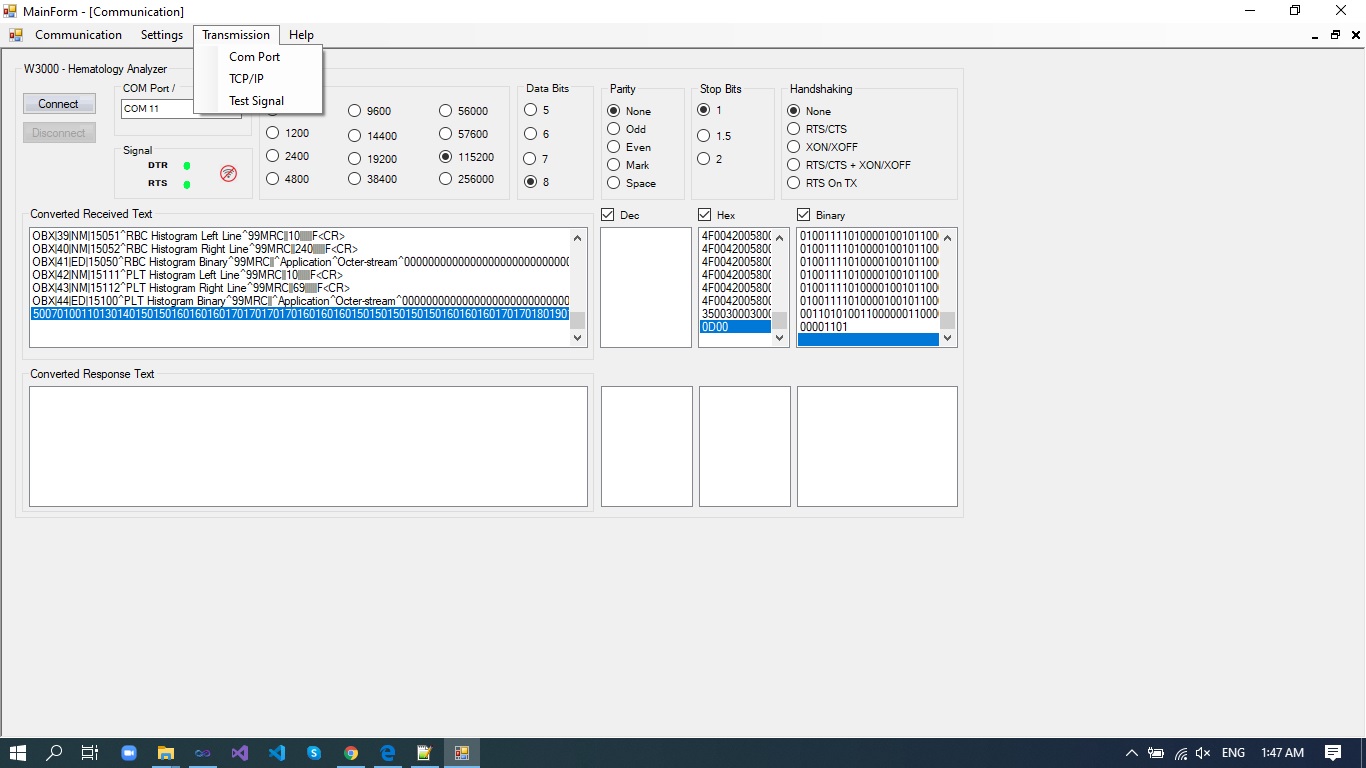
Task: Choose TCP/IP from the Transmission menu
Action: pyautogui.click(x=246, y=79)
